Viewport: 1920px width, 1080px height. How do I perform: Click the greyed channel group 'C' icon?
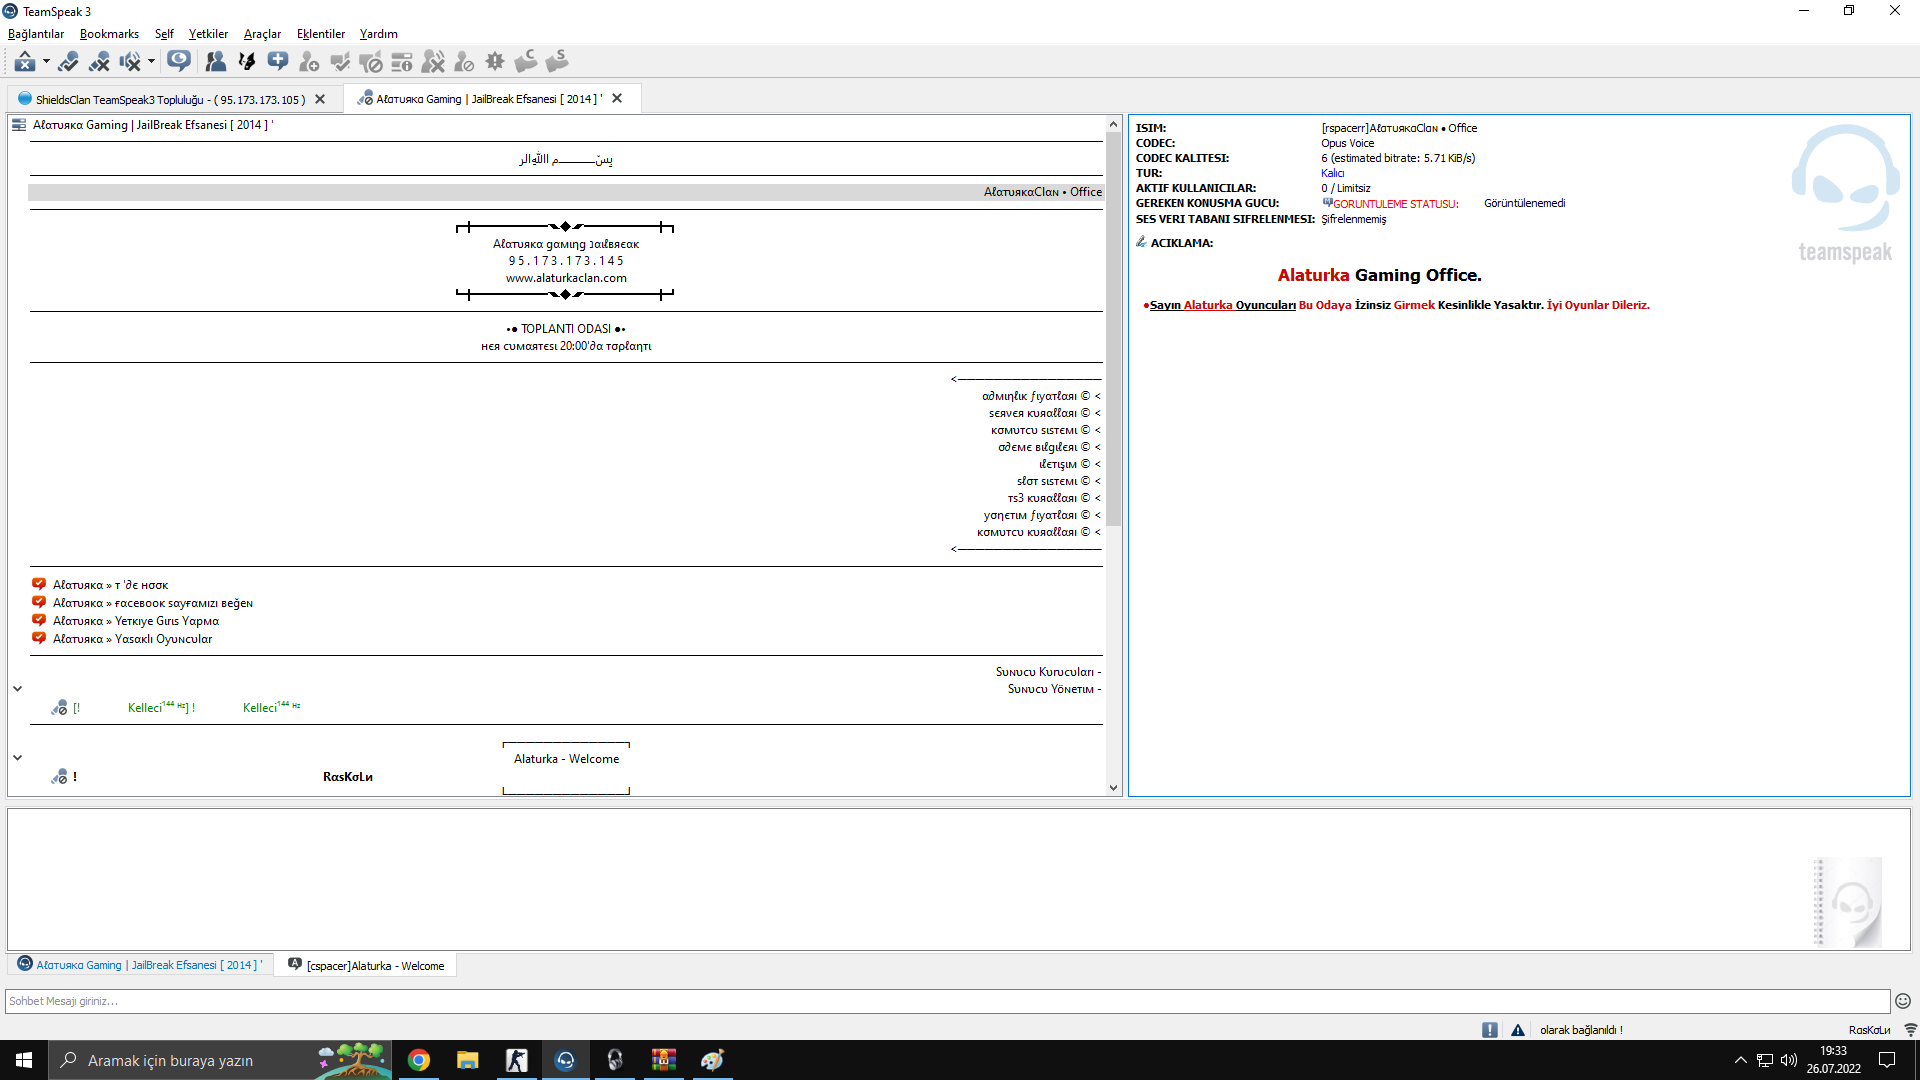tap(526, 62)
